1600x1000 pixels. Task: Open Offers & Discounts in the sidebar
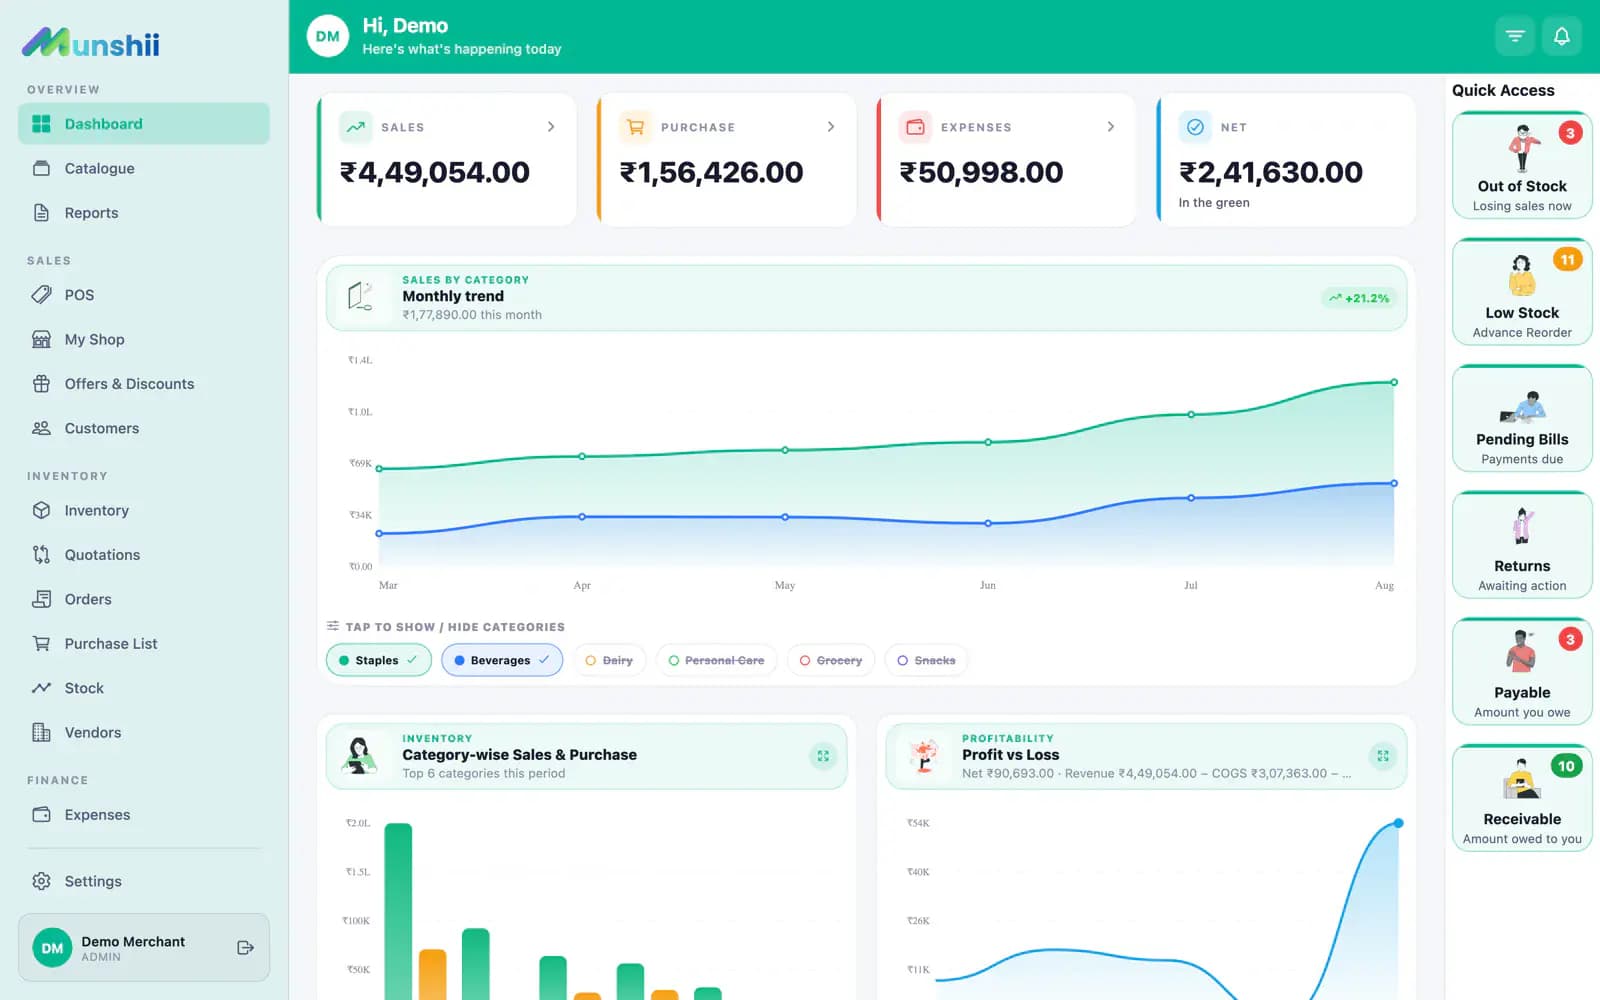point(144,384)
